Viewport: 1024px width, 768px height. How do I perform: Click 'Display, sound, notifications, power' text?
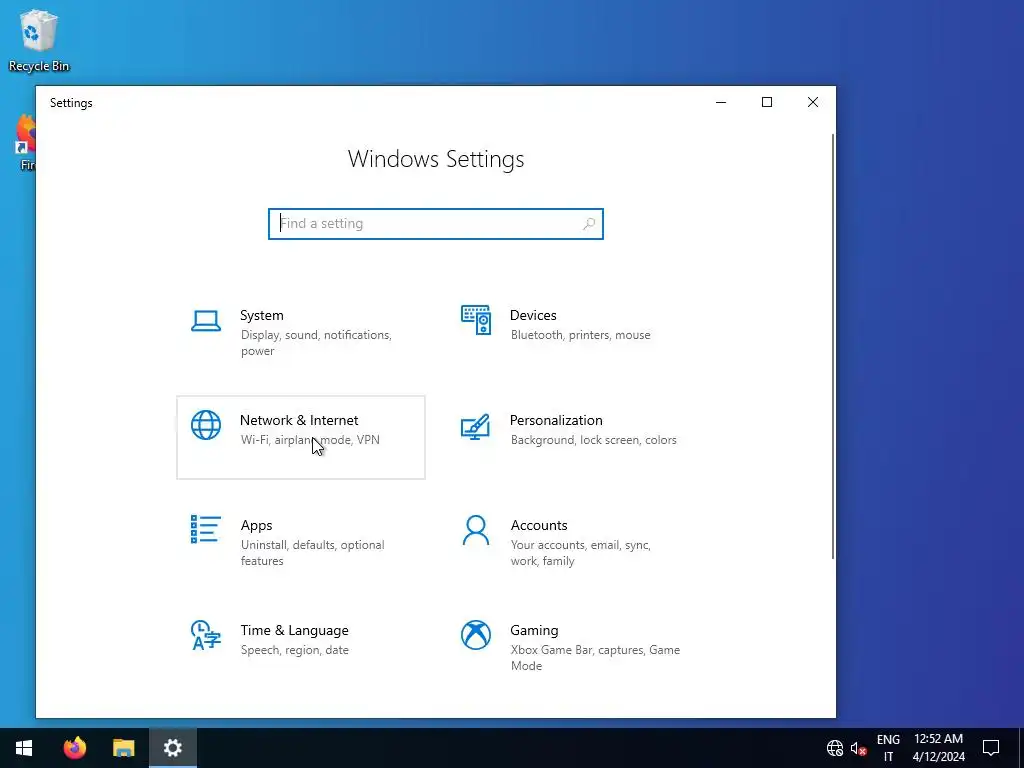[x=316, y=343]
